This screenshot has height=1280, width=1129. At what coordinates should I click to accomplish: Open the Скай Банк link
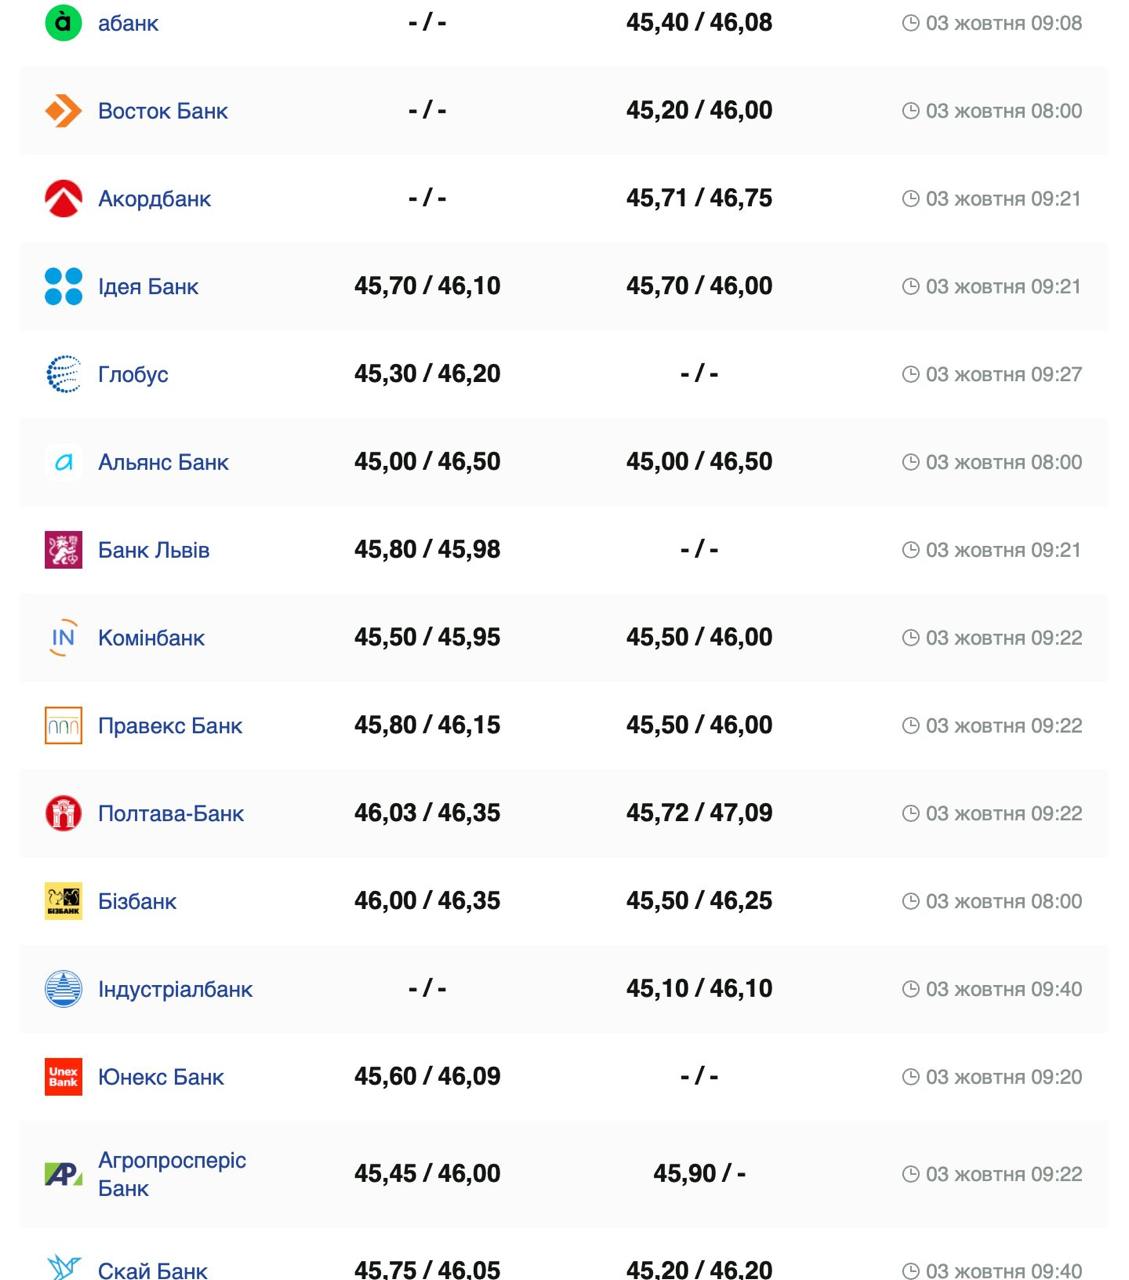click(152, 1270)
